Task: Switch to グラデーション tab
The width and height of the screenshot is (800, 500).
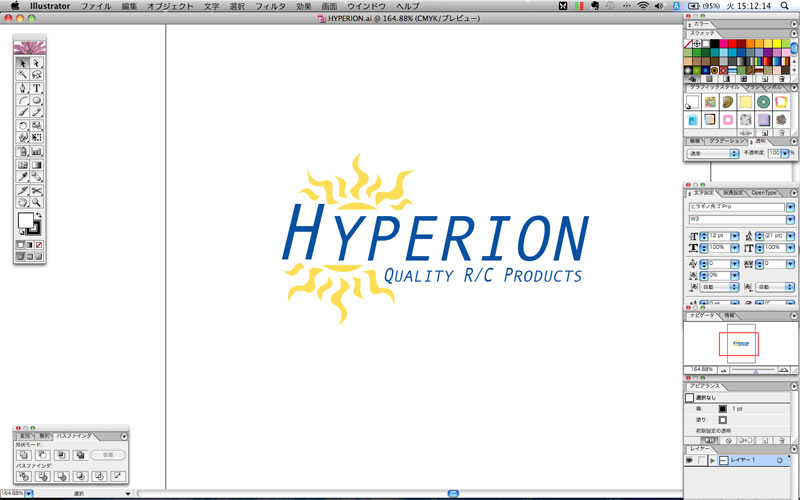Action: [x=726, y=141]
